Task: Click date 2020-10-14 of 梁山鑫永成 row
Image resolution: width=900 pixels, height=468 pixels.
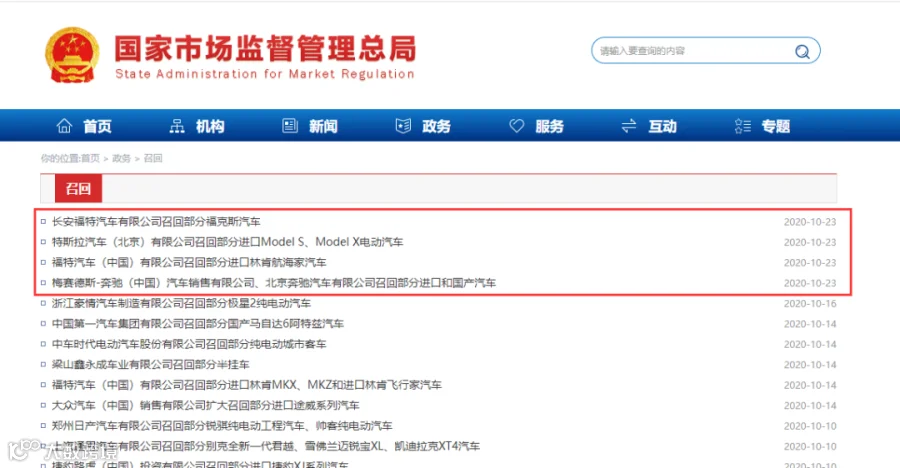Action: [810, 365]
